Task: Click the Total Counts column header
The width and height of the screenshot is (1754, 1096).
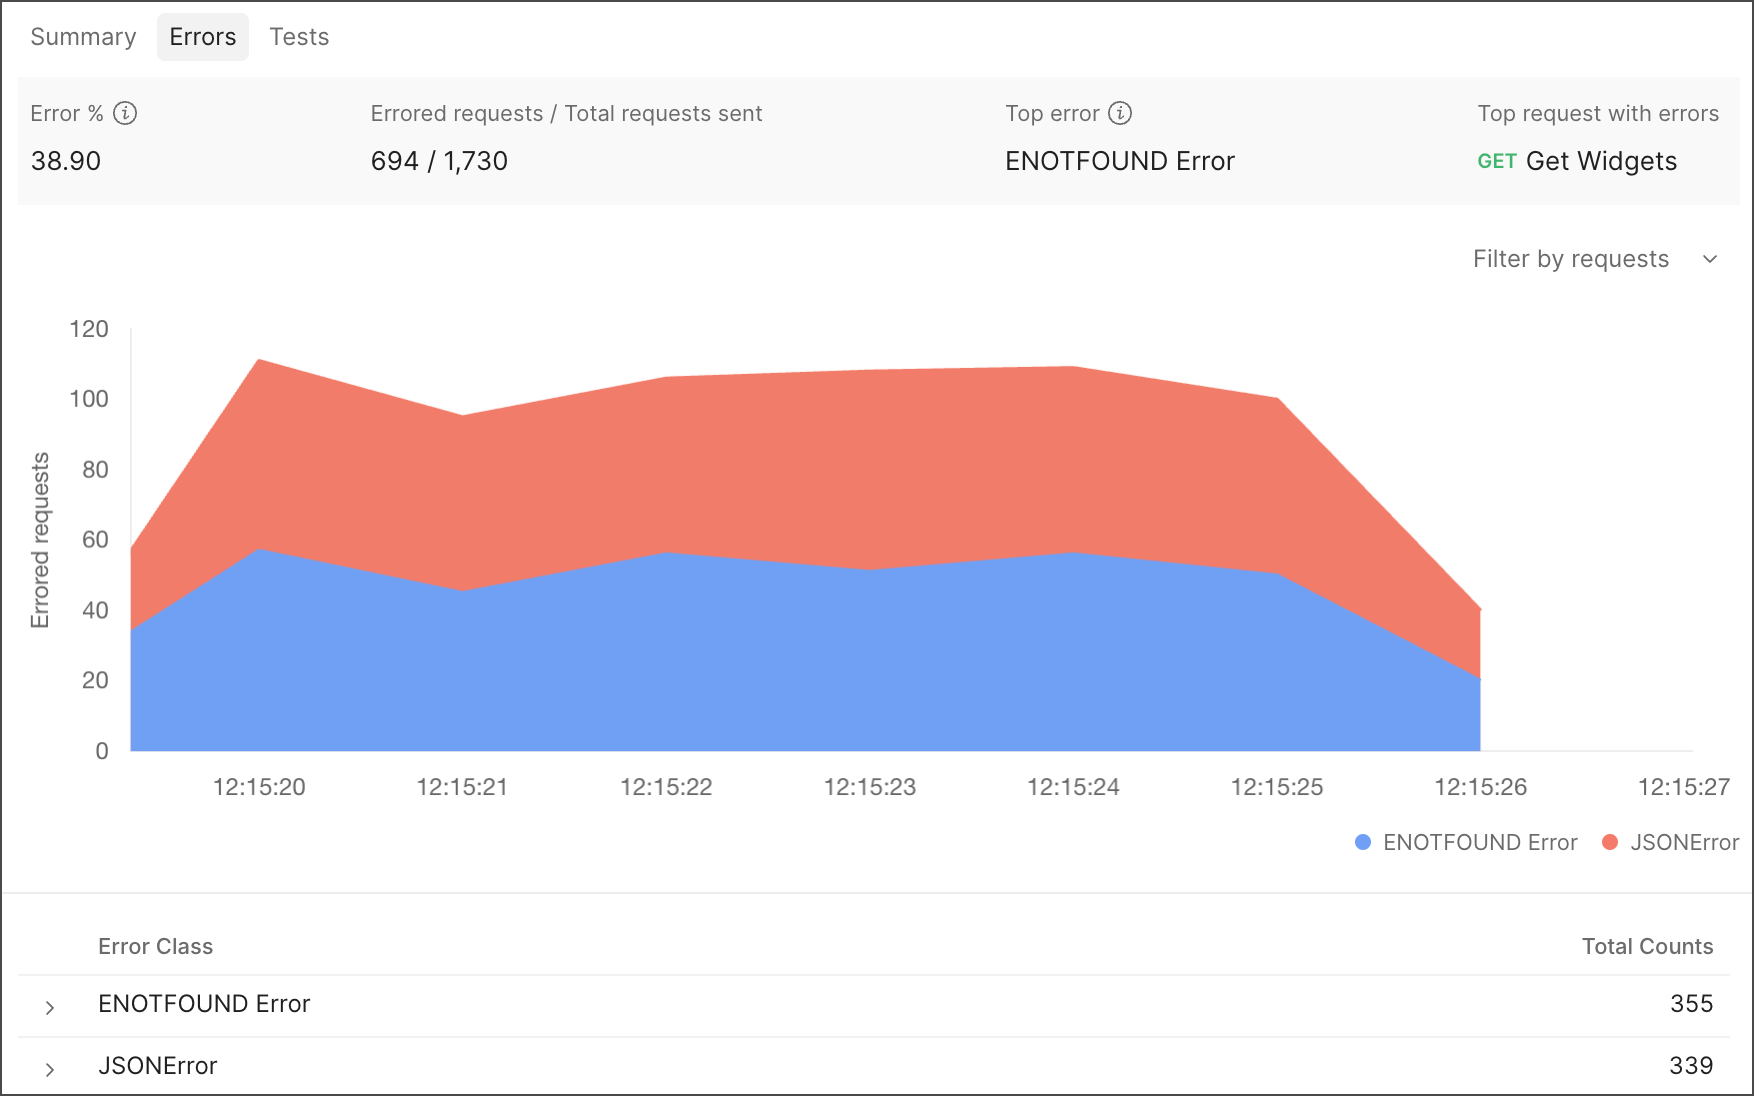Action: click(x=1647, y=946)
